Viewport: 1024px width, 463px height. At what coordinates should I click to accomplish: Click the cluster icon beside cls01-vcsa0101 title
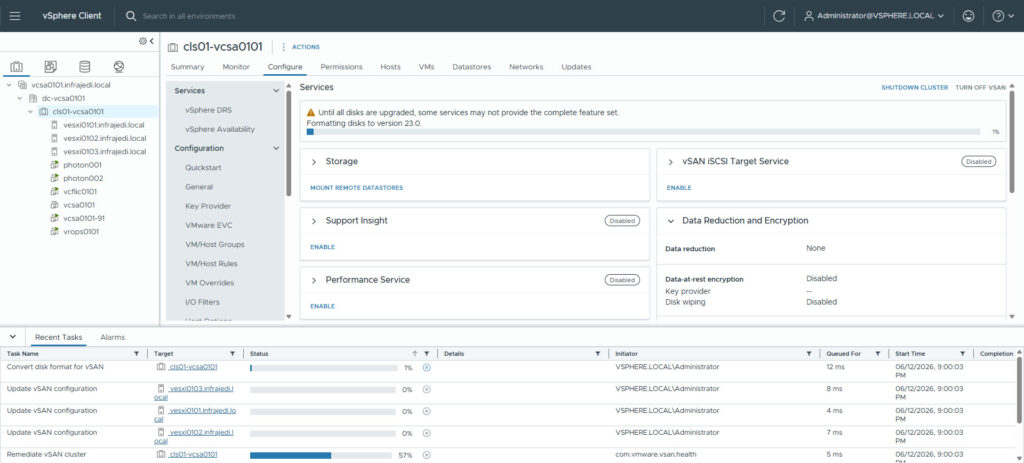tap(172, 47)
